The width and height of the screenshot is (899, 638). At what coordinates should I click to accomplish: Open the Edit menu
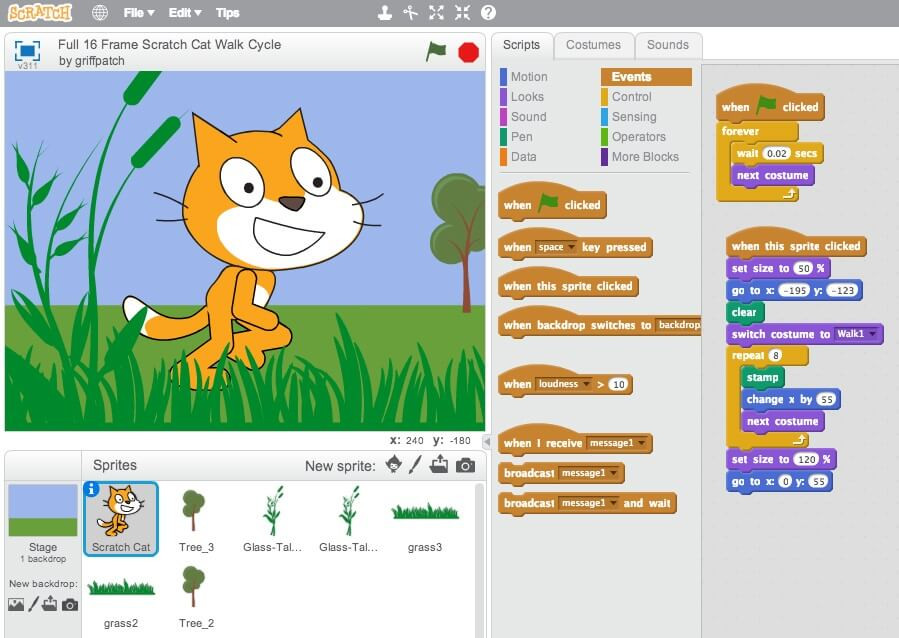[x=185, y=13]
